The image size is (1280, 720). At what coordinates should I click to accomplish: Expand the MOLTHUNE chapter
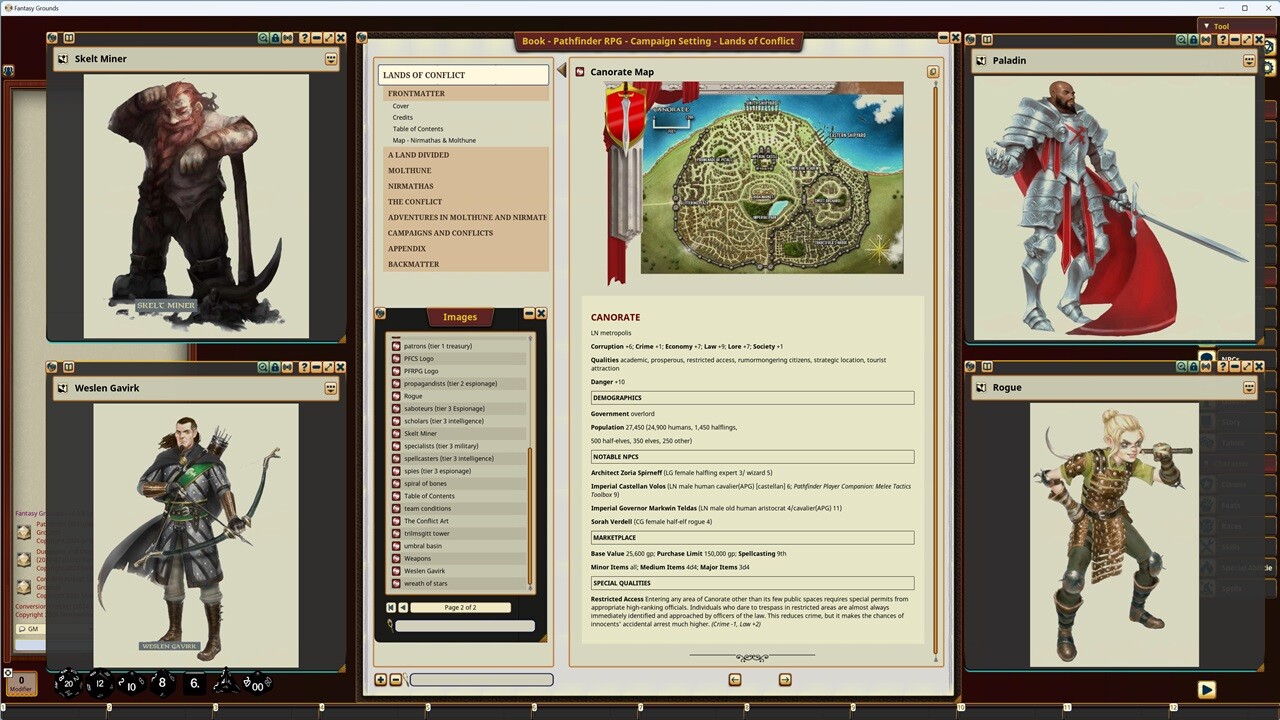[x=409, y=170]
